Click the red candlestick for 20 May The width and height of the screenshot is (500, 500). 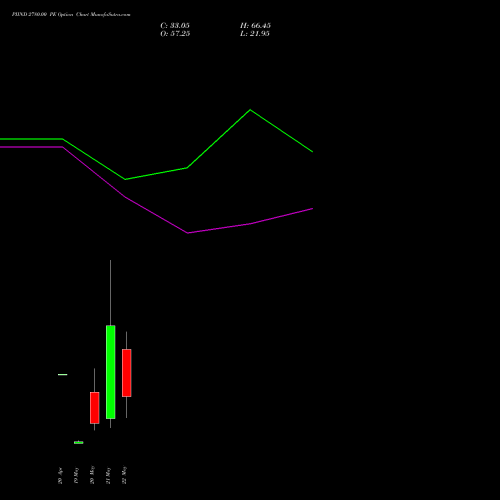pyautogui.click(x=95, y=408)
